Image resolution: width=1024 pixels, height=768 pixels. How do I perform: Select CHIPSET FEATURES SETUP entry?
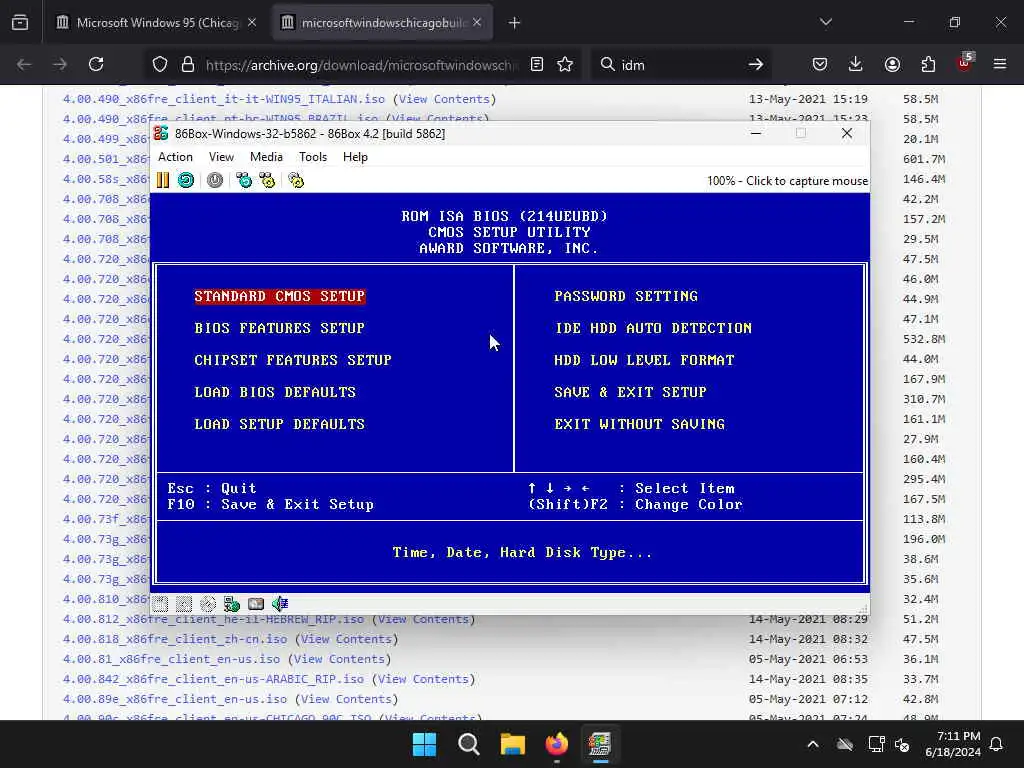pyautogui.click(x=293, y=360)
